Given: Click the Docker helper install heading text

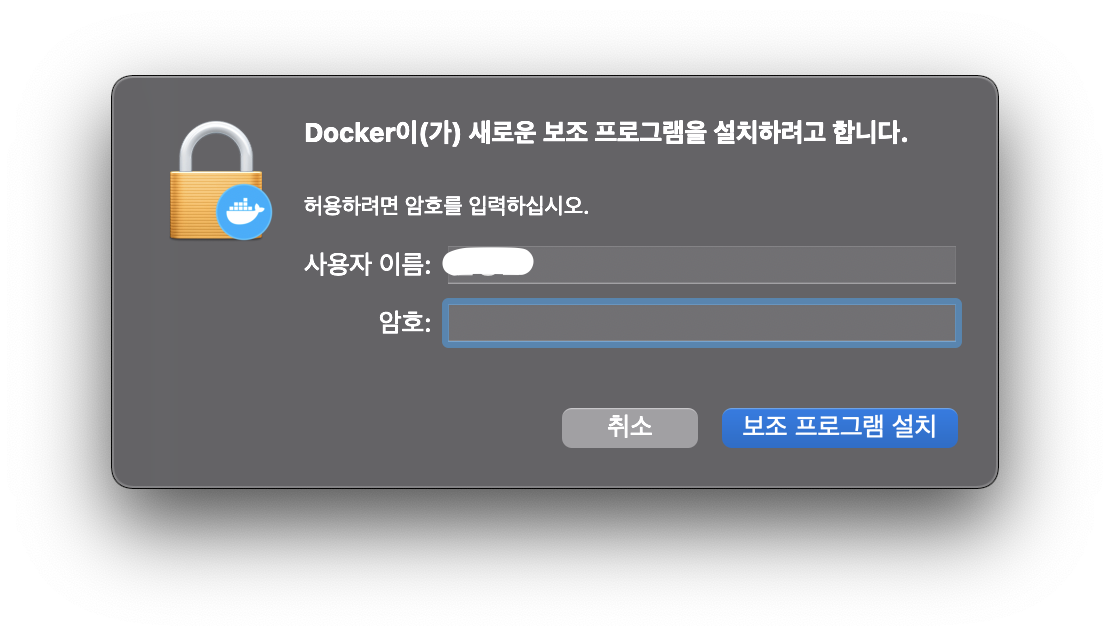Looking at the screenshot, I should [606, 132].
